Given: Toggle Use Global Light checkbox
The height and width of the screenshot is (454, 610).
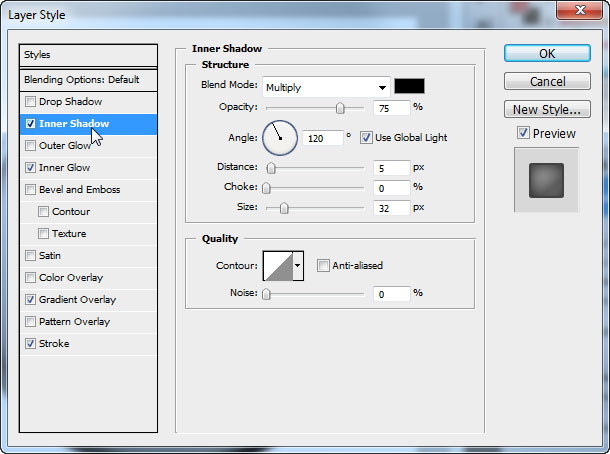Looking at the screenshot, I should click(x=366, y=137).
